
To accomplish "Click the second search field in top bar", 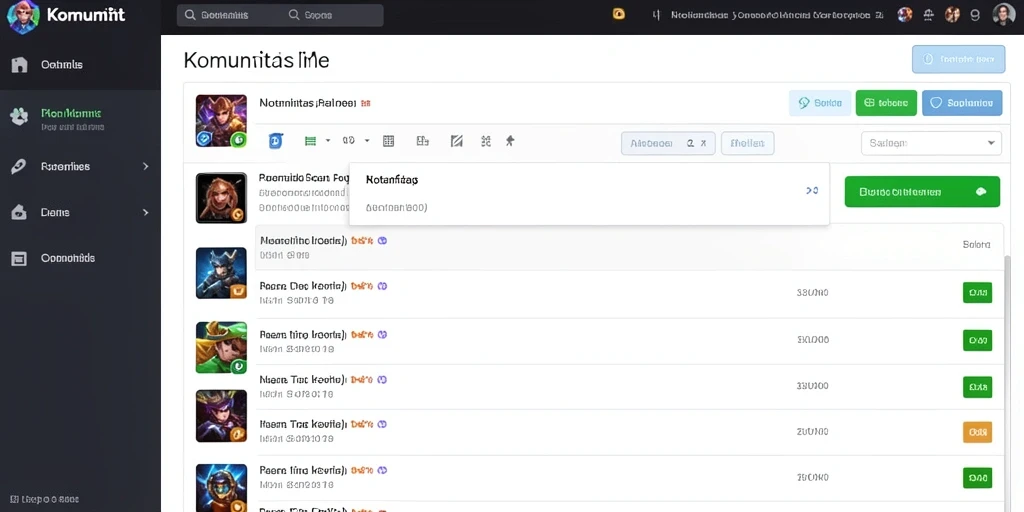I will (x=333, y=15).
